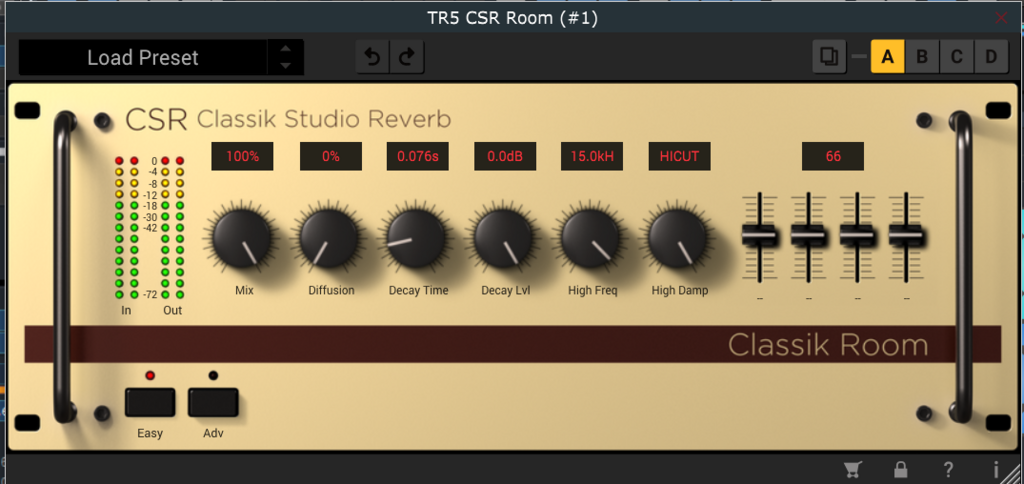The height and width of the screenshot is (484, 1024).
Task: Click the Classik Room name banner
Action: [513, 344]
